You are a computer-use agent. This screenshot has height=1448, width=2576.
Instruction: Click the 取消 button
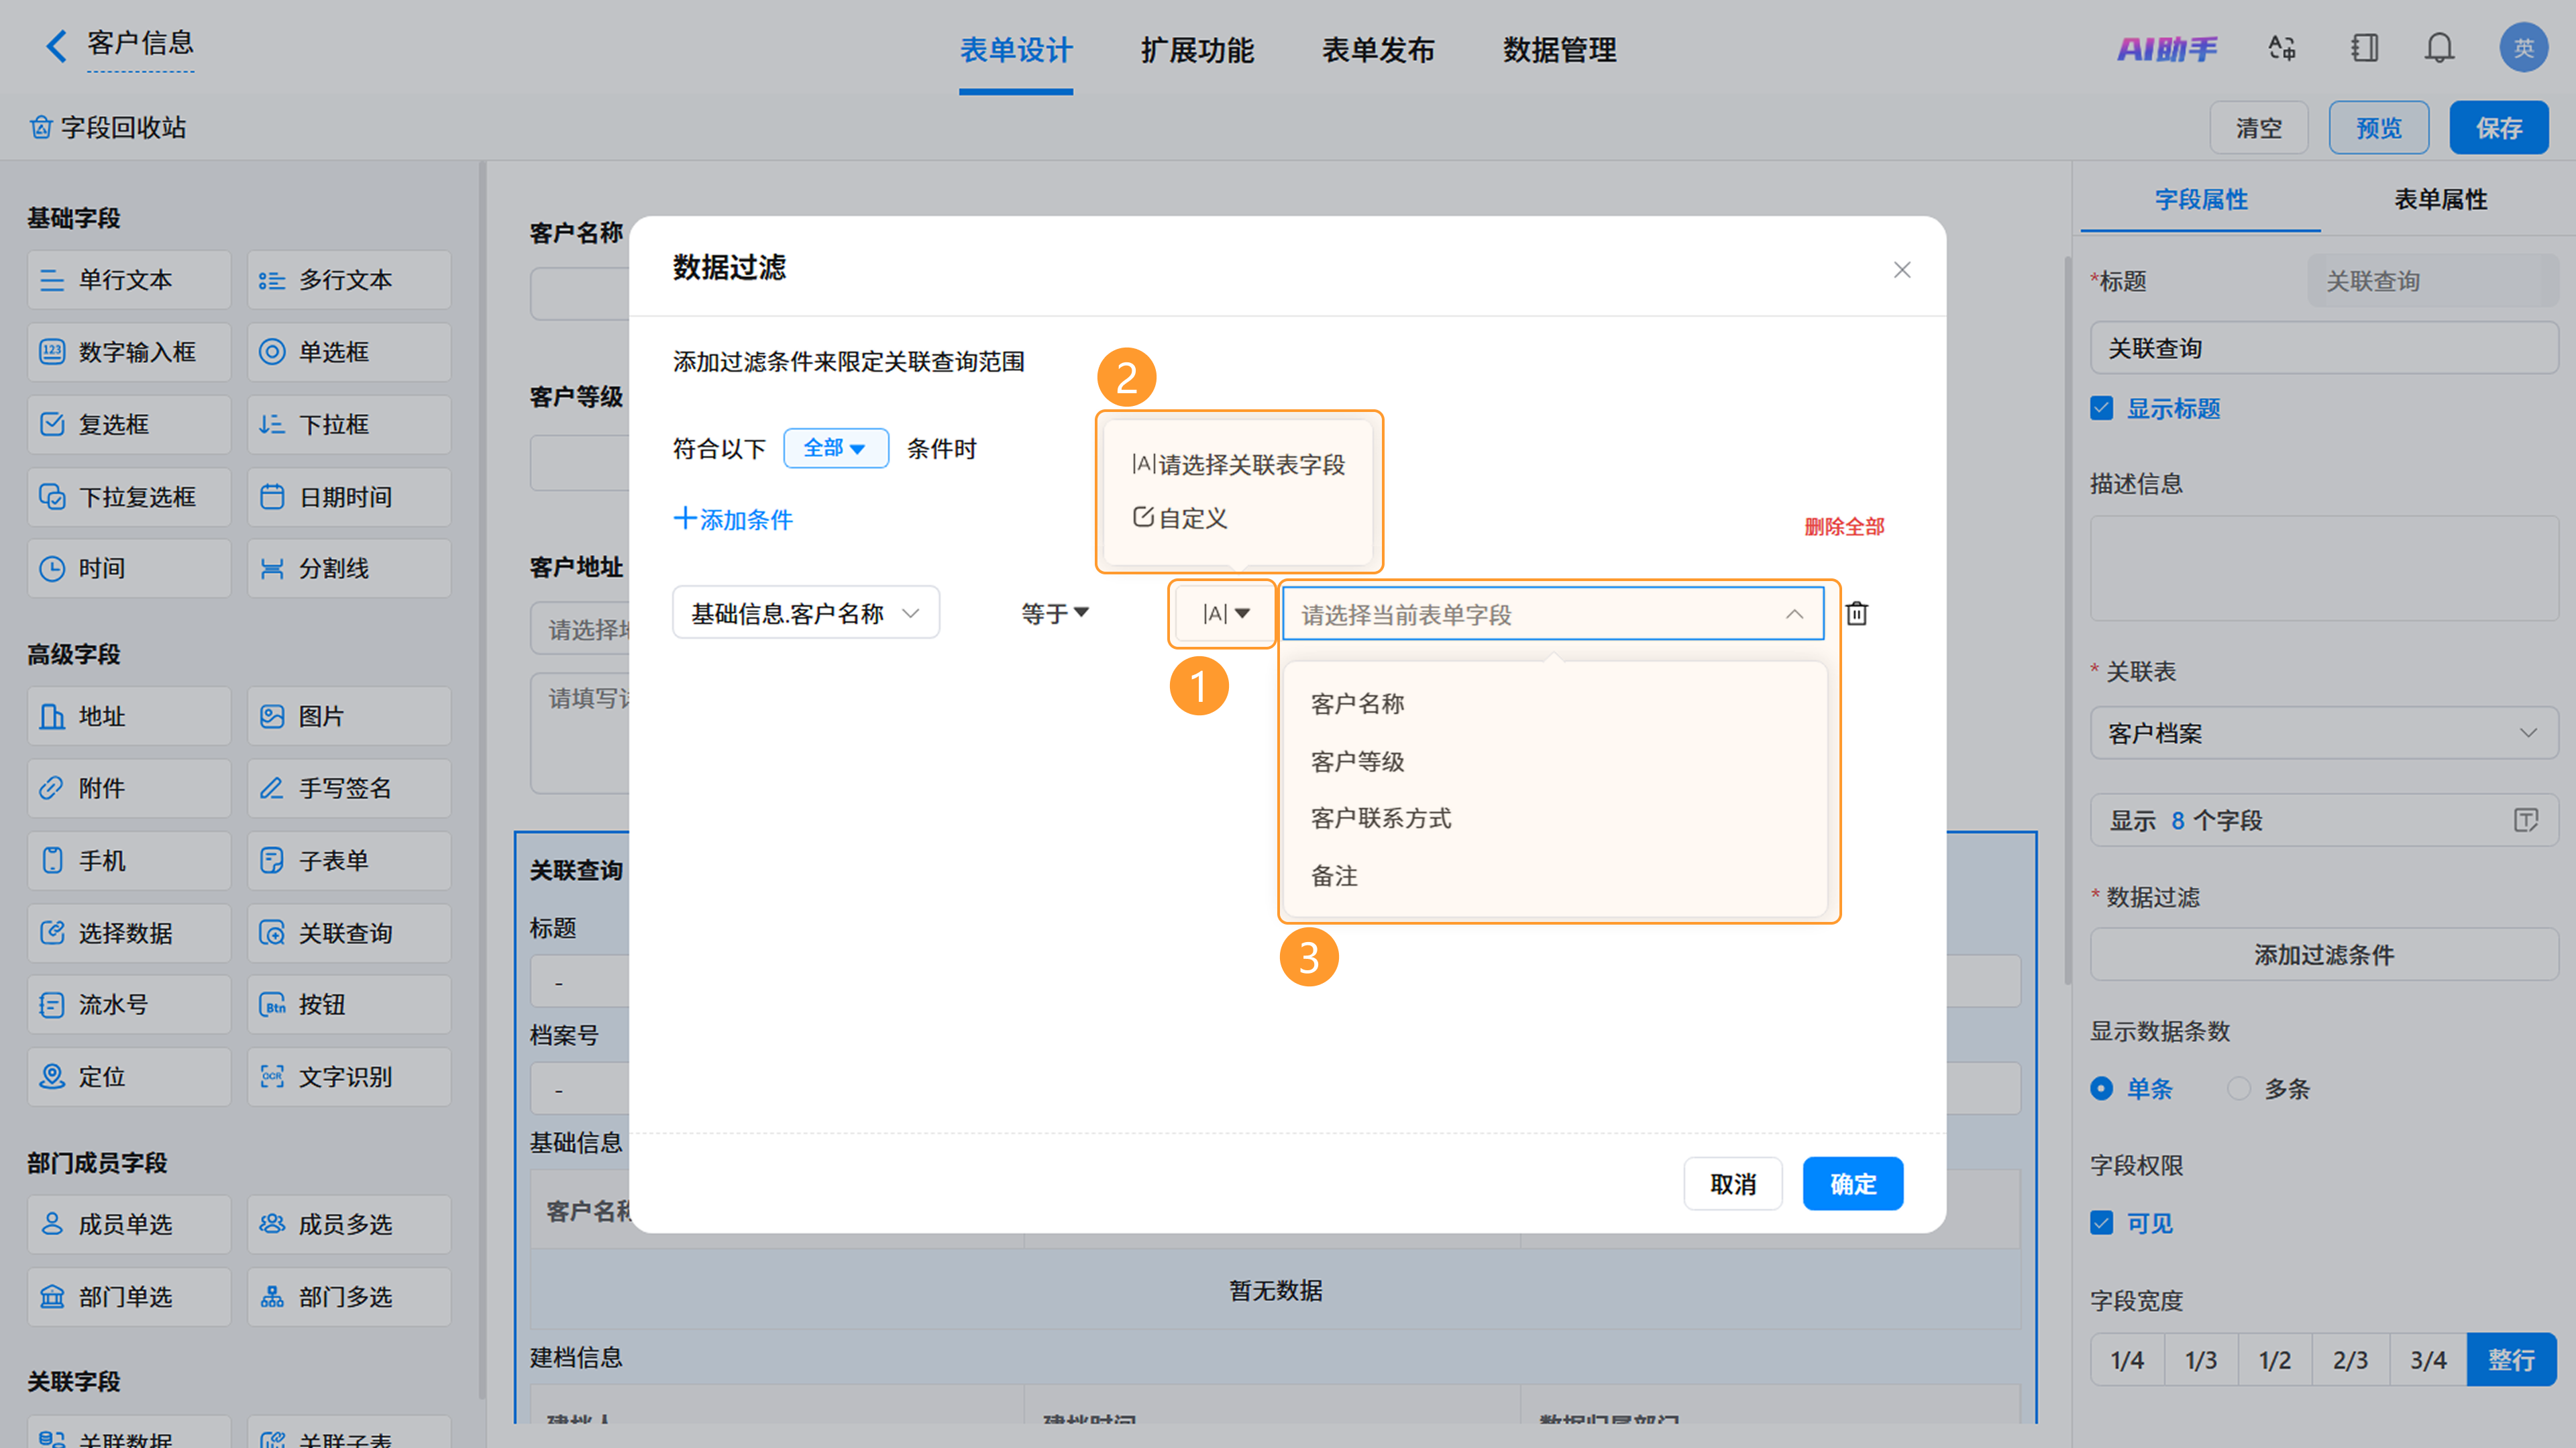pyautogui.click(x=1732, y=1184)
